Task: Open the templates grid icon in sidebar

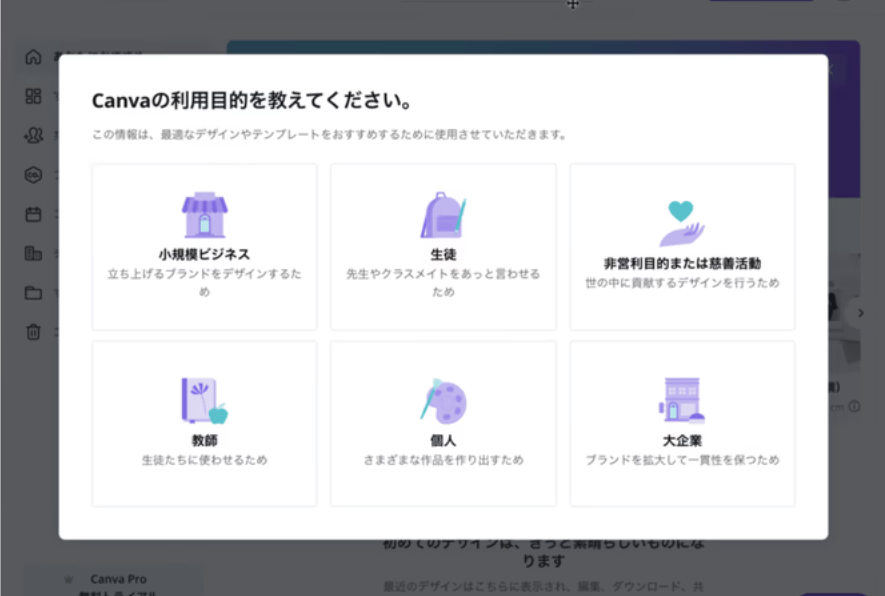Action: point(33,96)
